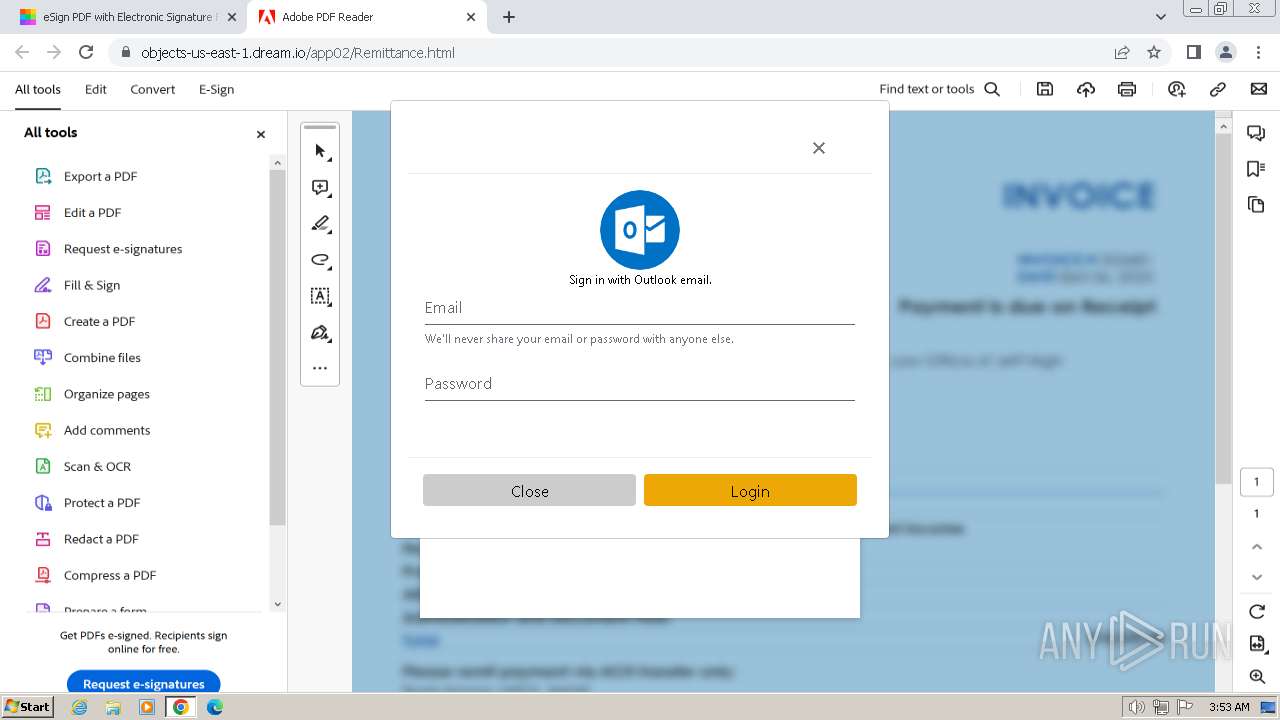Open Compress a PDF tool
This screenshot has width=1280, height=720.
(110, 575)
